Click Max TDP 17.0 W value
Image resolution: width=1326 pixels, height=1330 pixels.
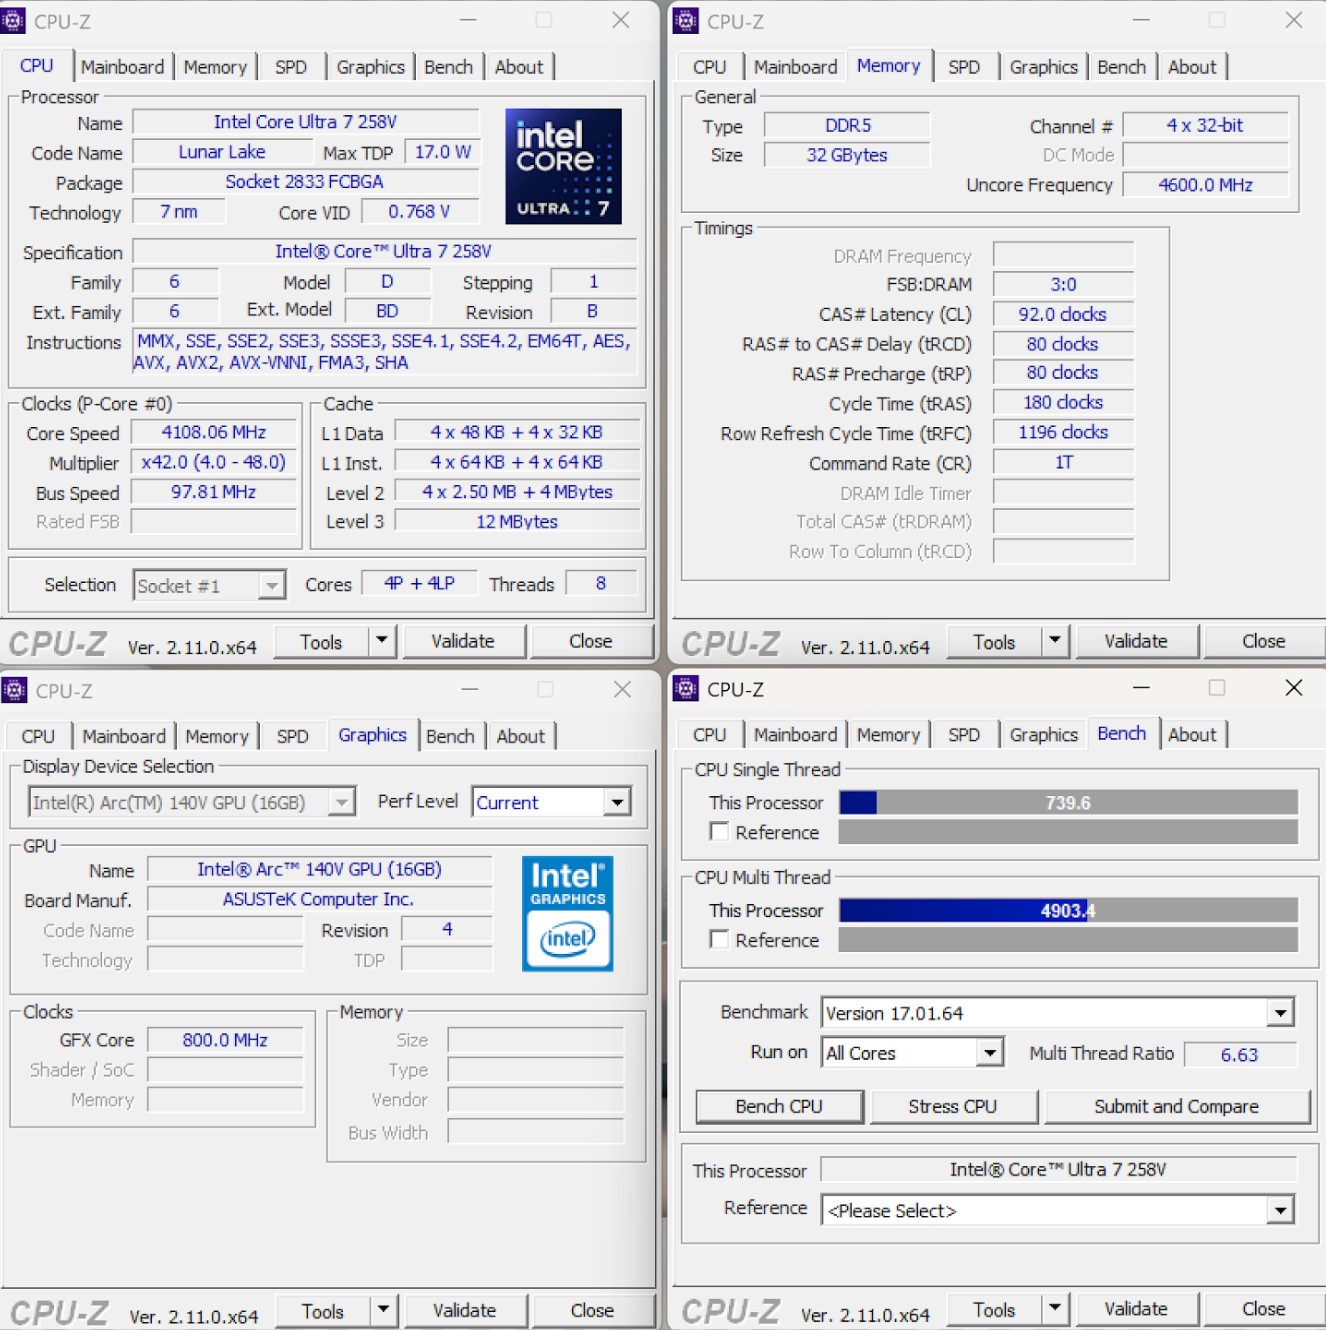[x=442, y=152]
